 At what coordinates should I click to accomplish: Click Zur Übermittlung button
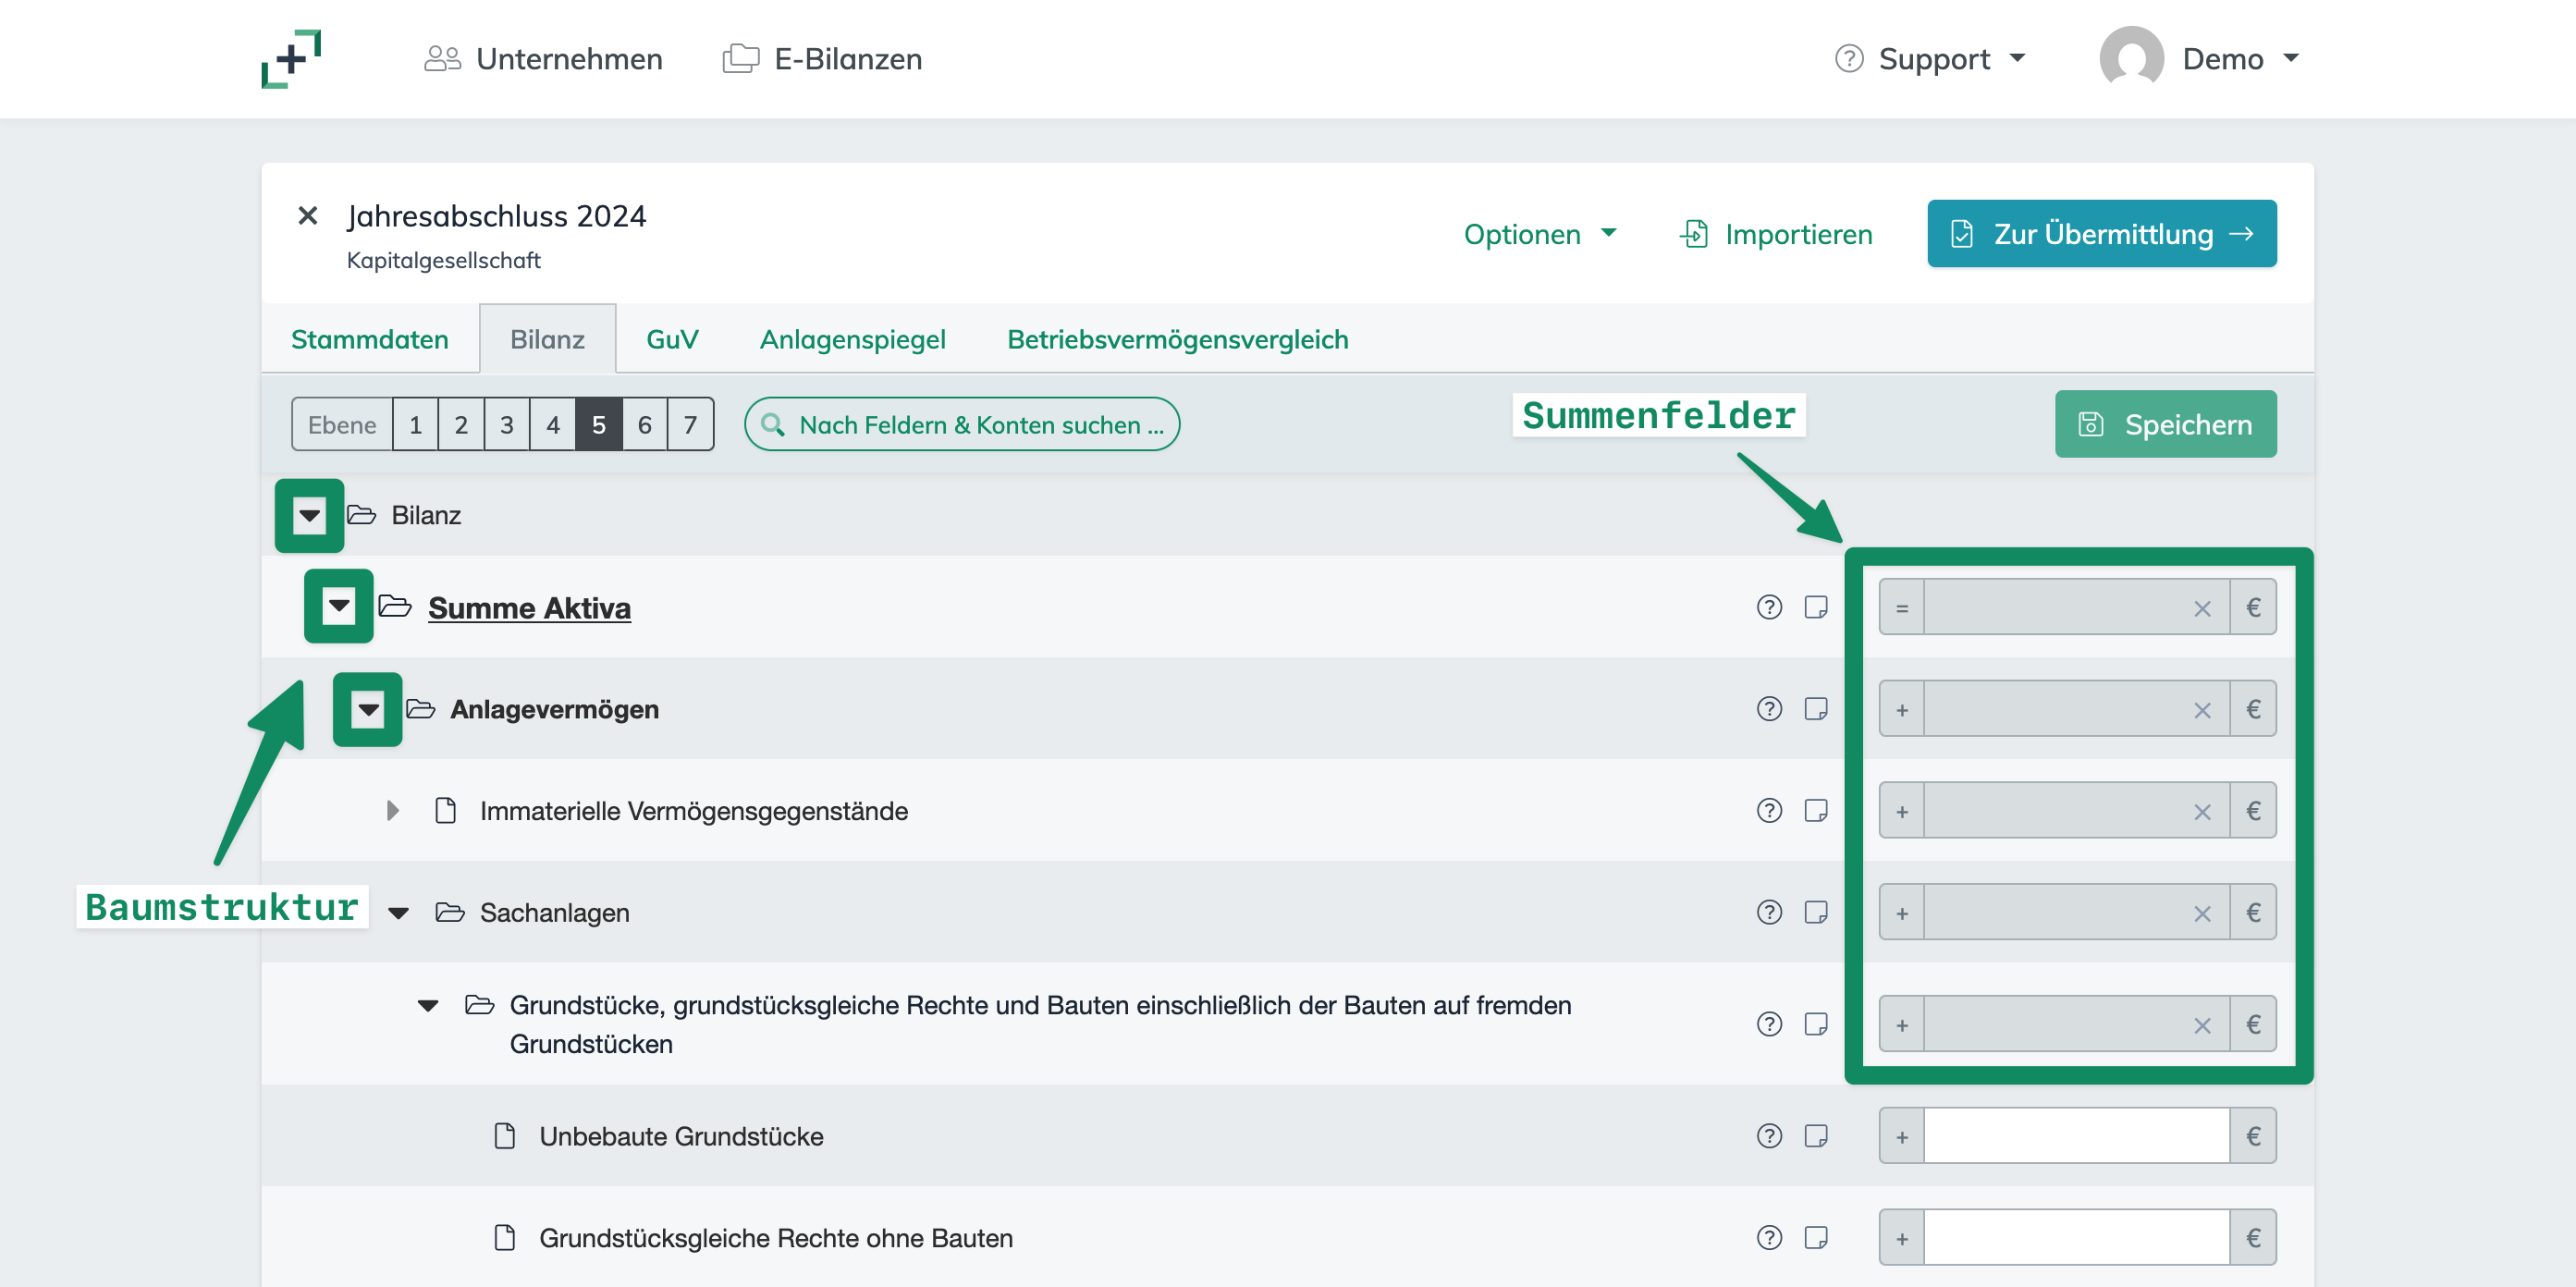coord(2101,234)
